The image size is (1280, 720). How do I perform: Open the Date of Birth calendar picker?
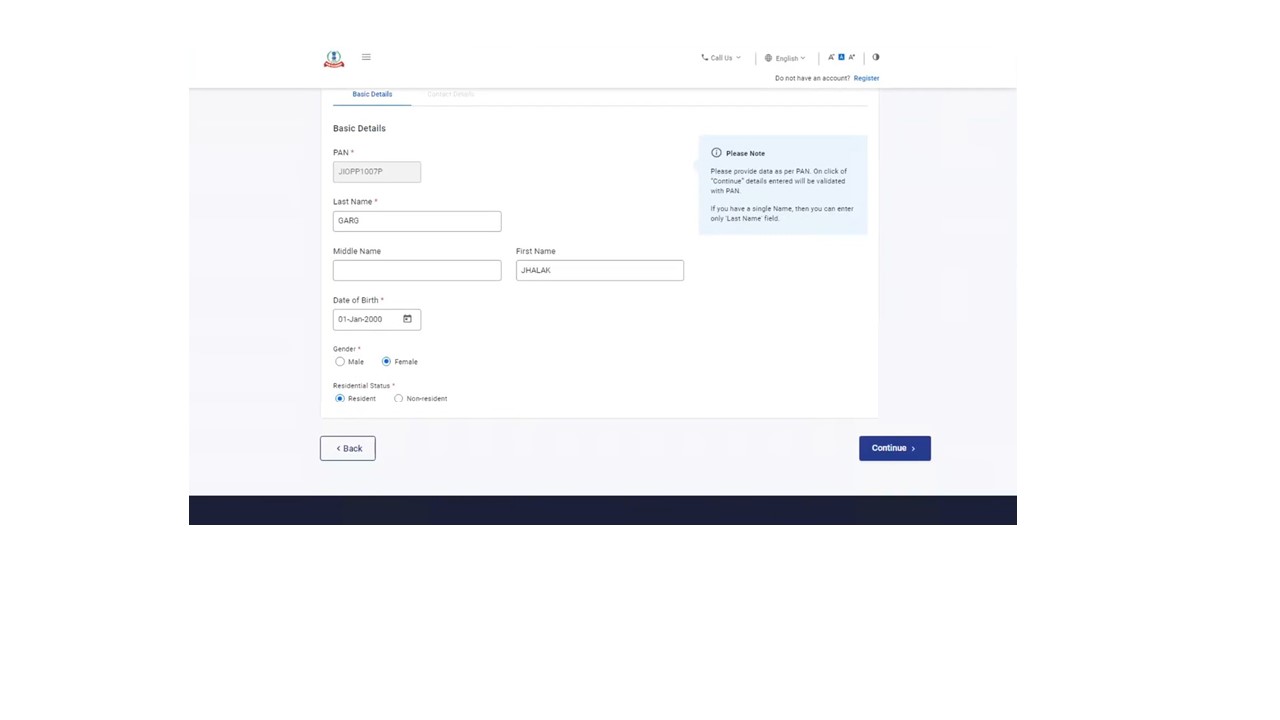(x=407, y=319)
